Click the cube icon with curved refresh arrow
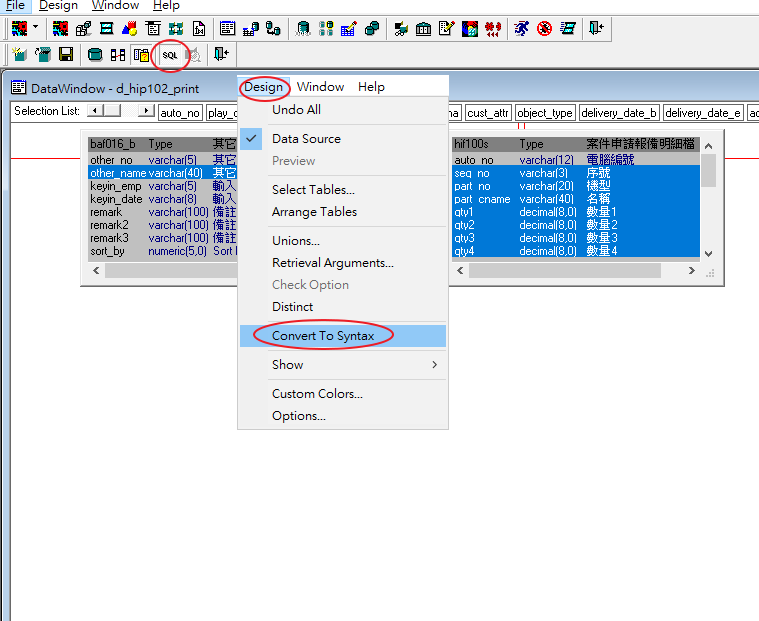This screenshot has width=759, height=621. (43, 54)
